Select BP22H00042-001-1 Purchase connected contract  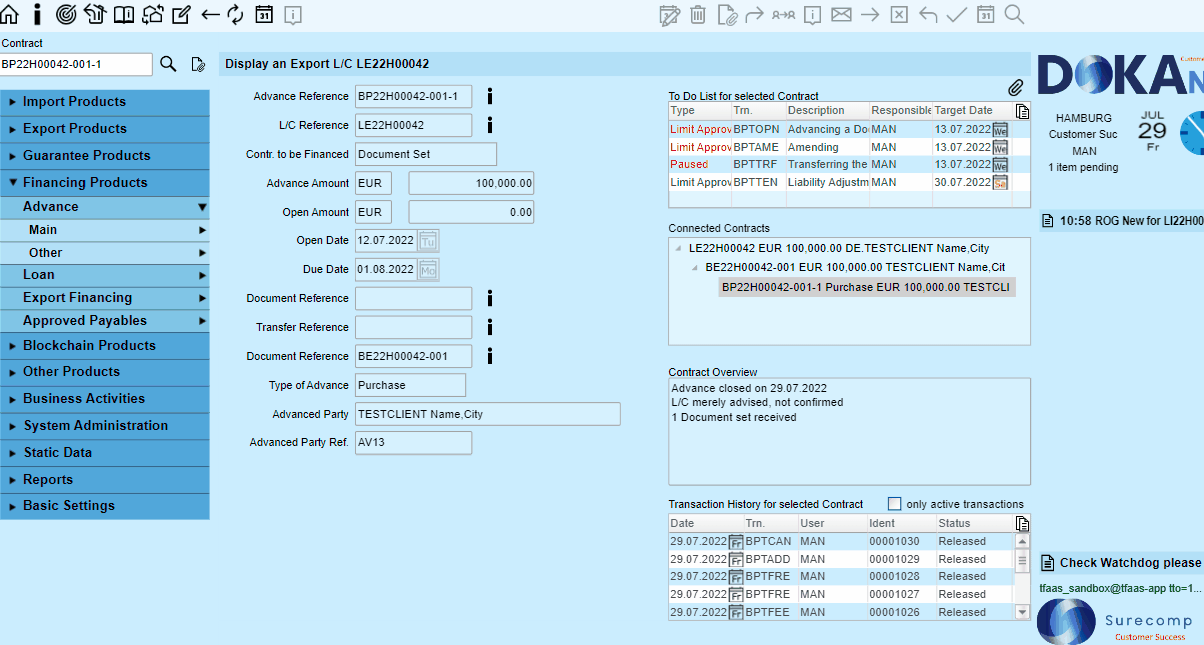pyautogui.click(x=866, y=287)
